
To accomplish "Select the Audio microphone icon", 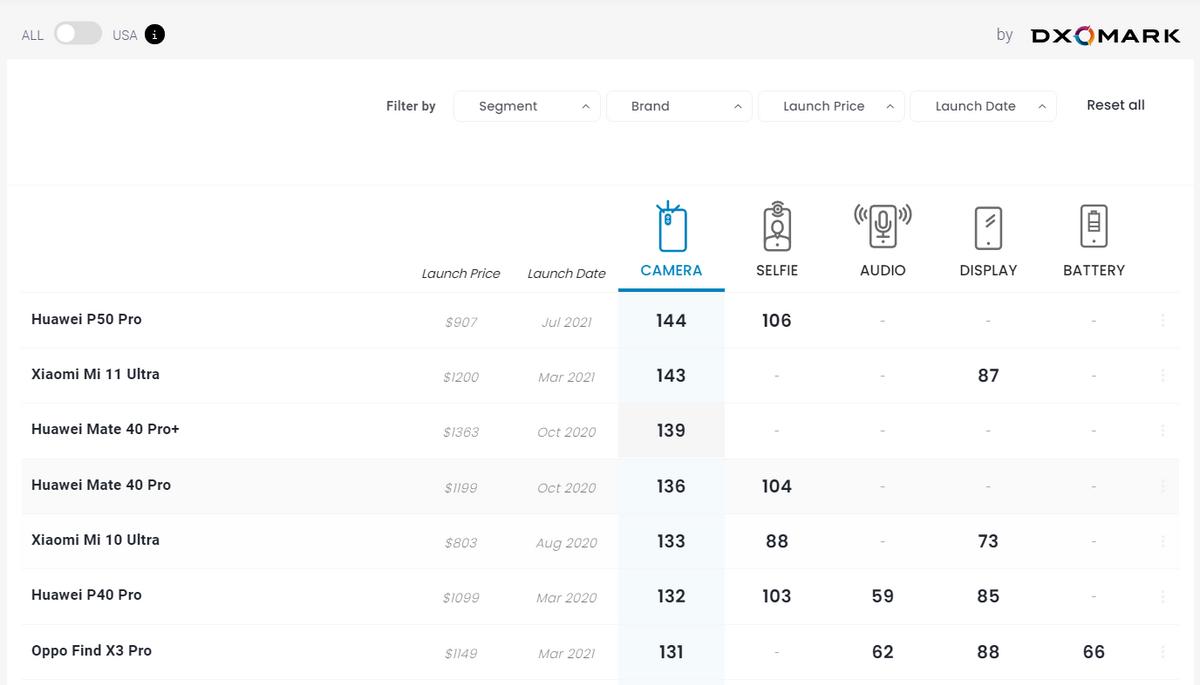I will pos(882,227).
